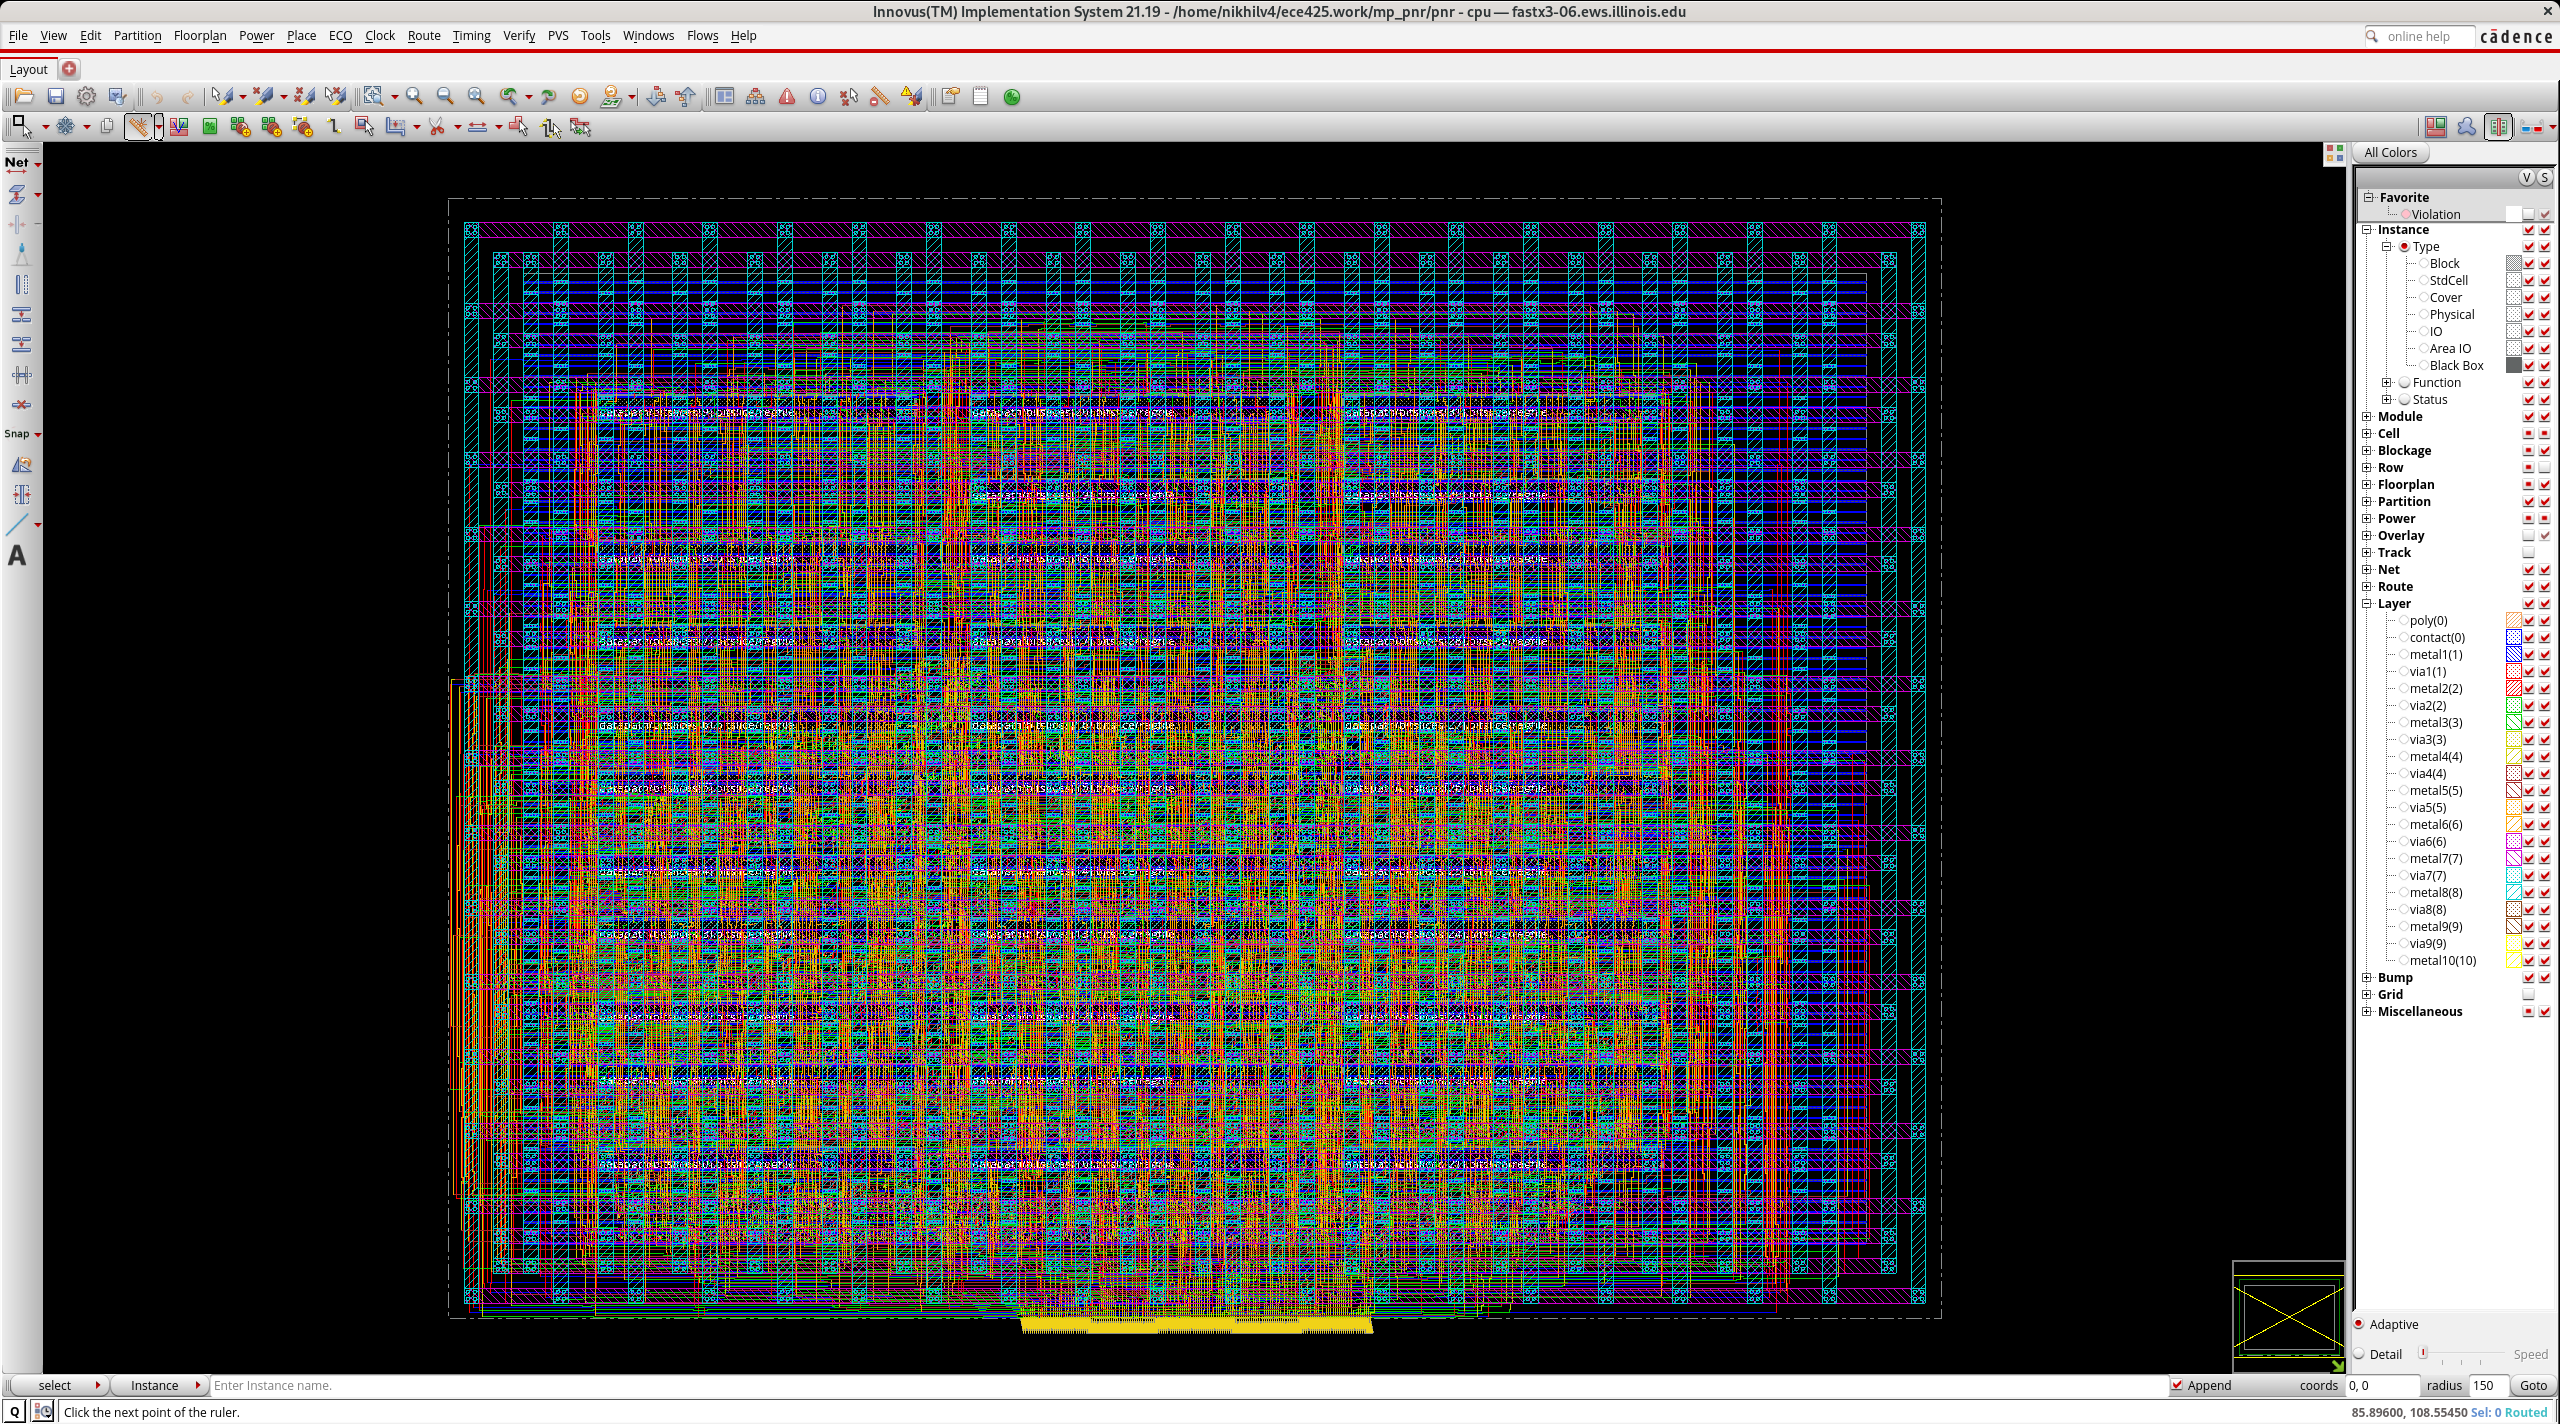Viewport: 2560px width, 1424px height.
Task: Click the summary report notepad icon
Action: [980, 96]
